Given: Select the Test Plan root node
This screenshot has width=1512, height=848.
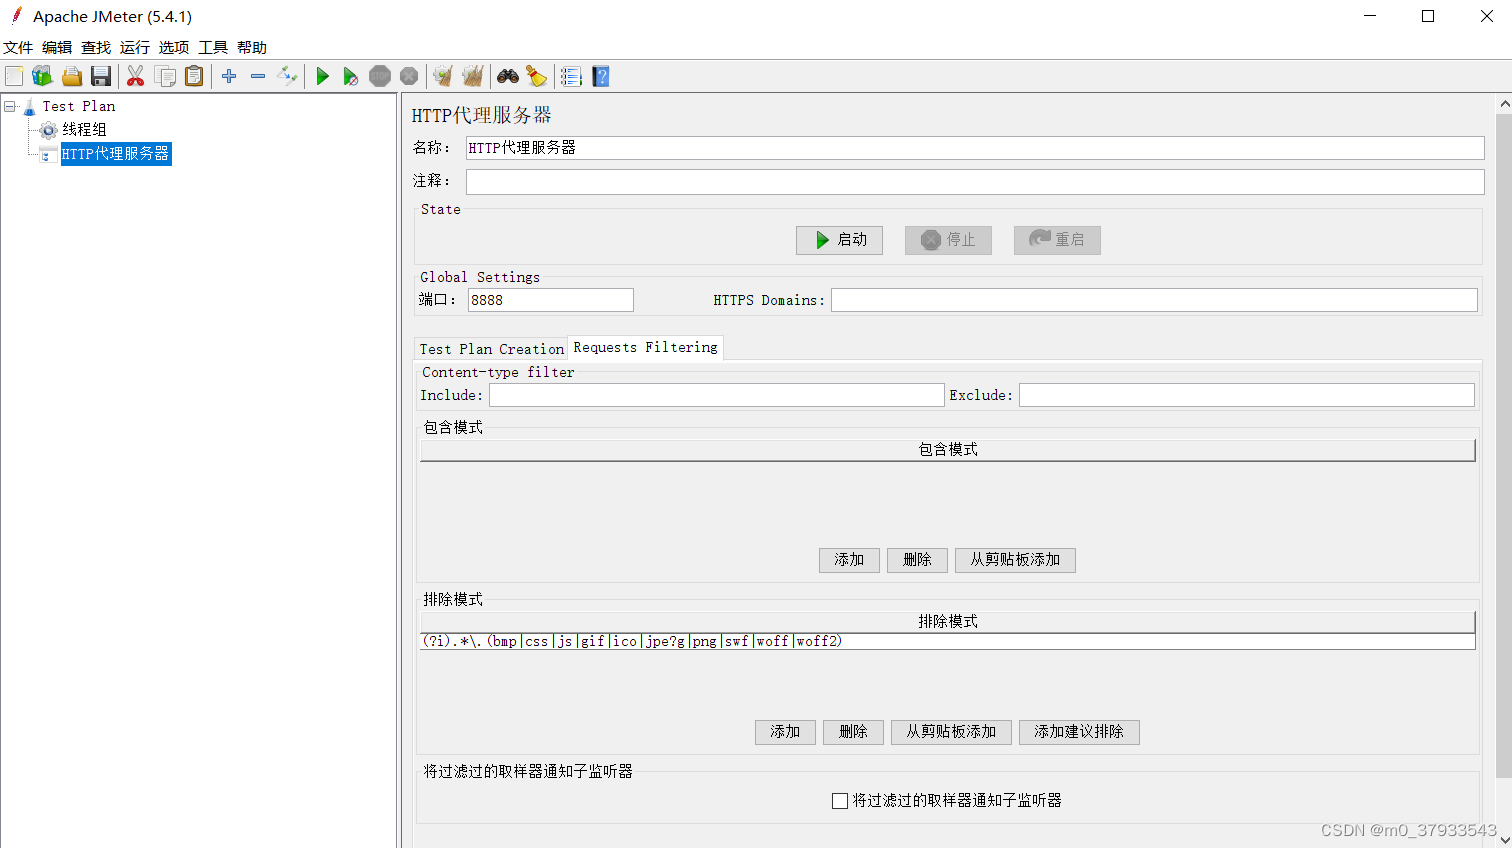Looking at the screenshot, I should pyautogui.click(x=78, y=106).
